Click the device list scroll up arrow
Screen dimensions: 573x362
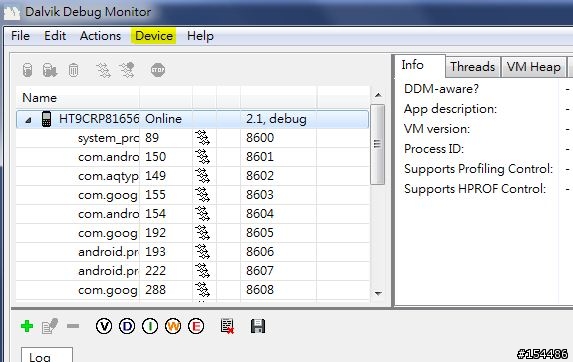click(378, 95)
